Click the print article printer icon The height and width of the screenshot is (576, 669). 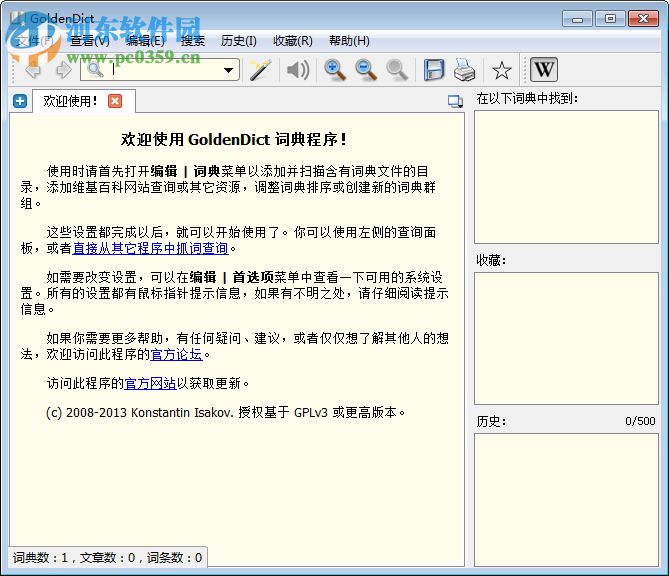[x=465, y=70]
